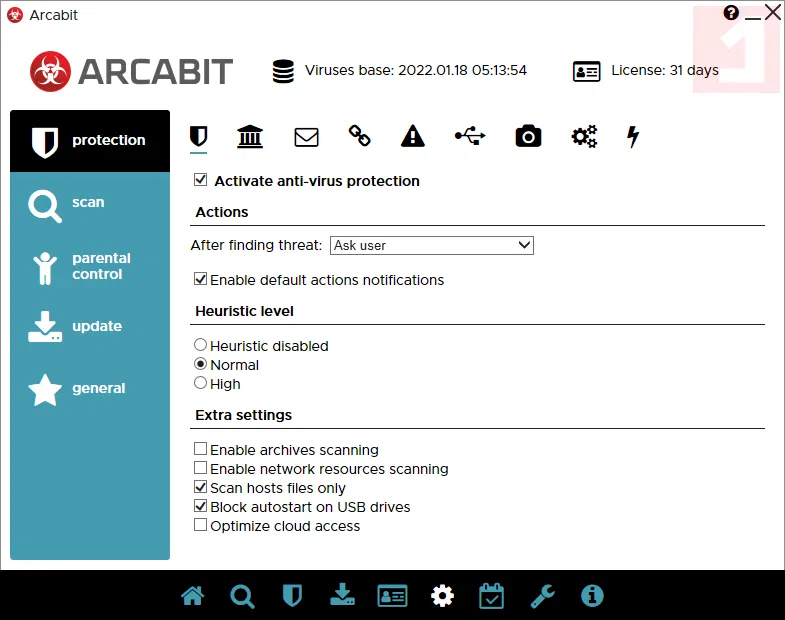Screen dimensions: 785x620
Task: Toggle Enable default actions notifications checkbox
Action: point(200,278)
